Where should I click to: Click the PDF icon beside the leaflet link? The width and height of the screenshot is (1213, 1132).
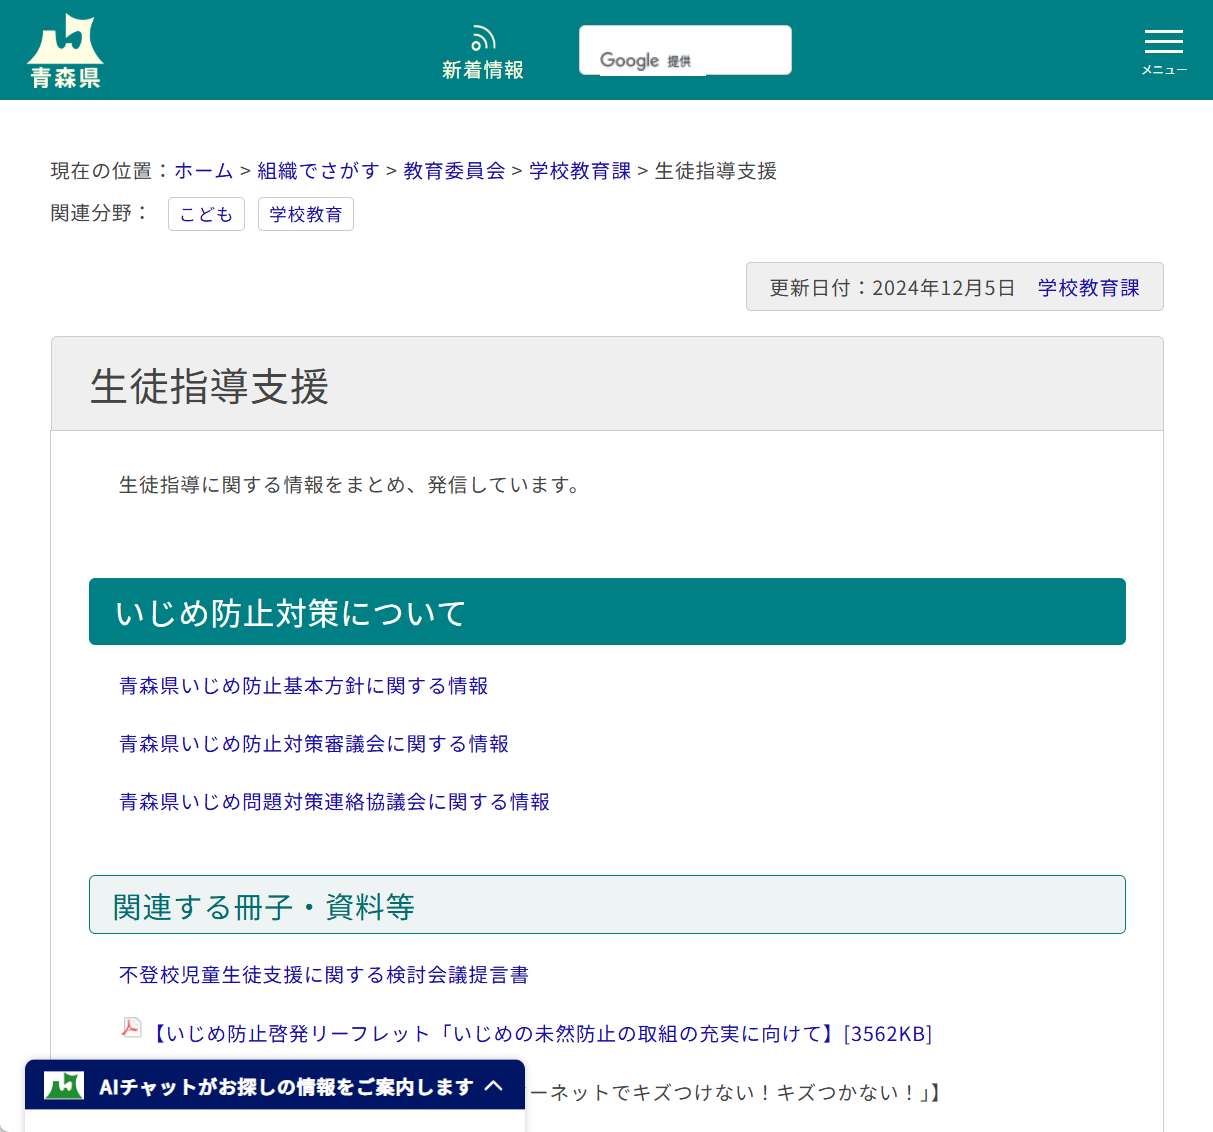pos(131,1029)
